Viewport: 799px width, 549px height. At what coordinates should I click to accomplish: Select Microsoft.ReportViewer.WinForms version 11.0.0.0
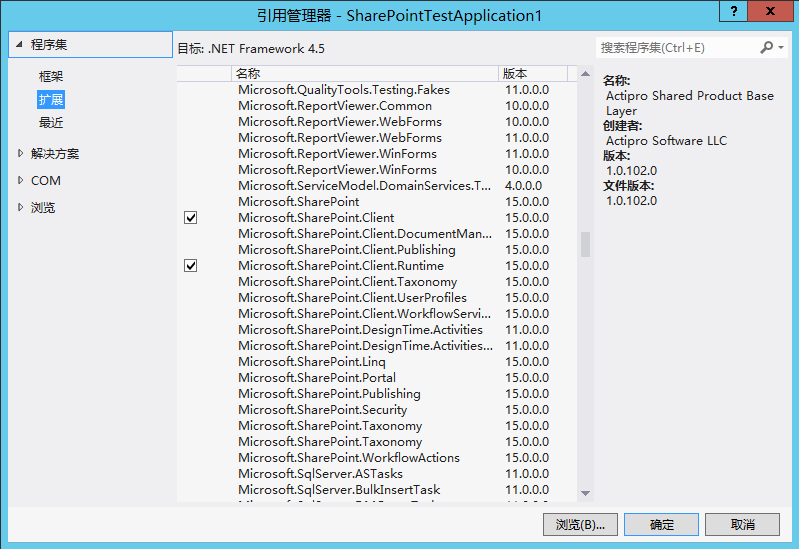coord(377,153)
